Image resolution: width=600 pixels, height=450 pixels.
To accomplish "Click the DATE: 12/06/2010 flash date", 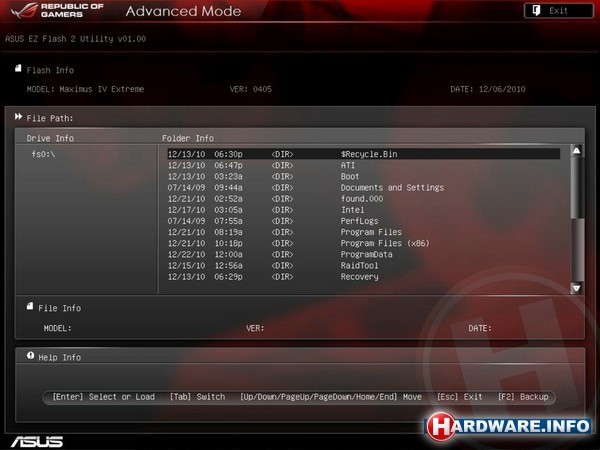I will click(488, 89).
